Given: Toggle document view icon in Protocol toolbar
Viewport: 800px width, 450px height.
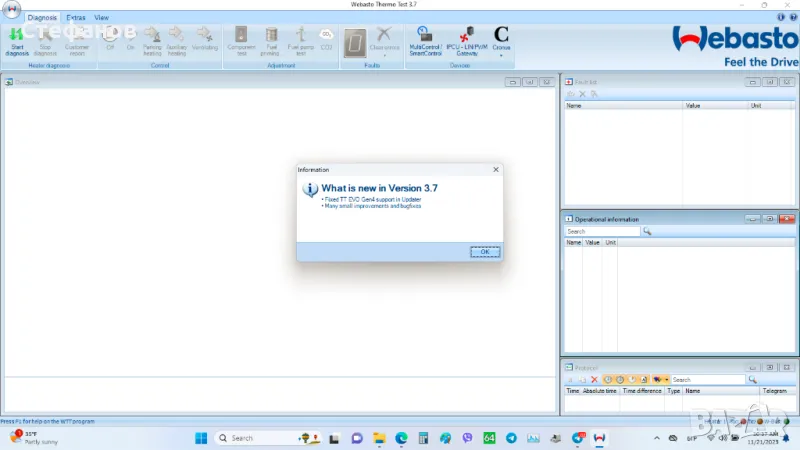Looking at the screenshot, I should [644, 380].
